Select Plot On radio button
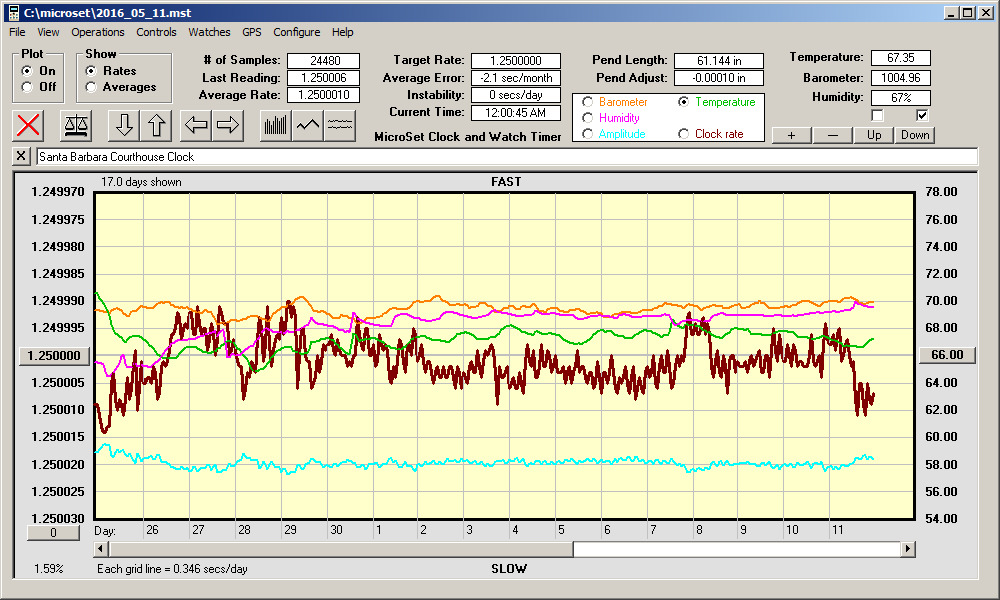The image size is (1000, 600). click(27, 71)
